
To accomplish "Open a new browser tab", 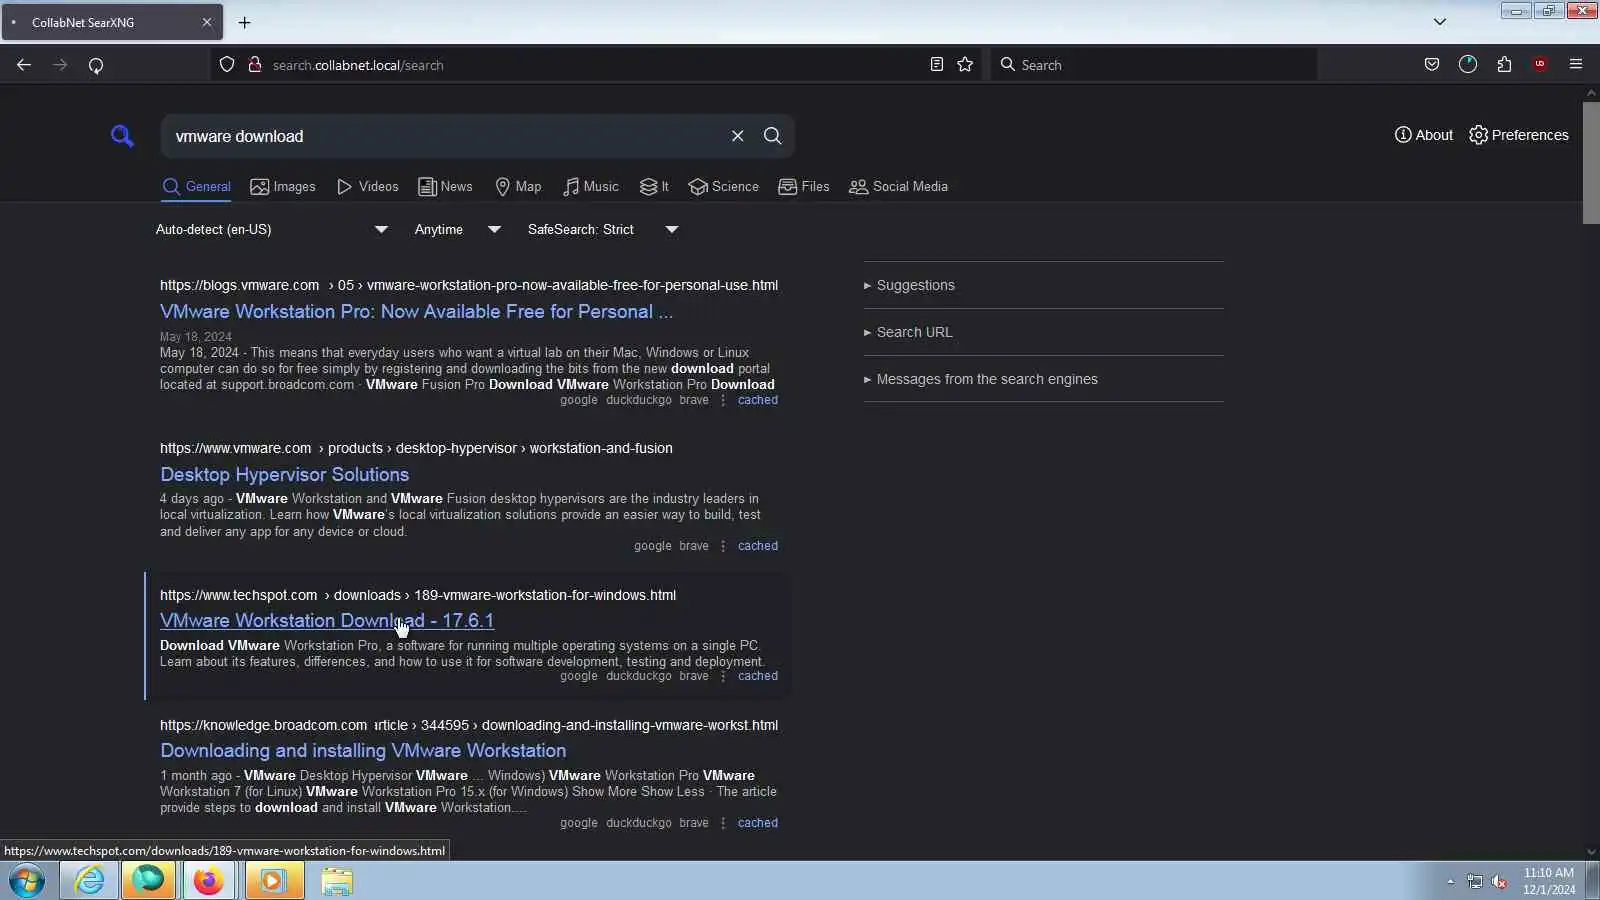I will (245, 22).
